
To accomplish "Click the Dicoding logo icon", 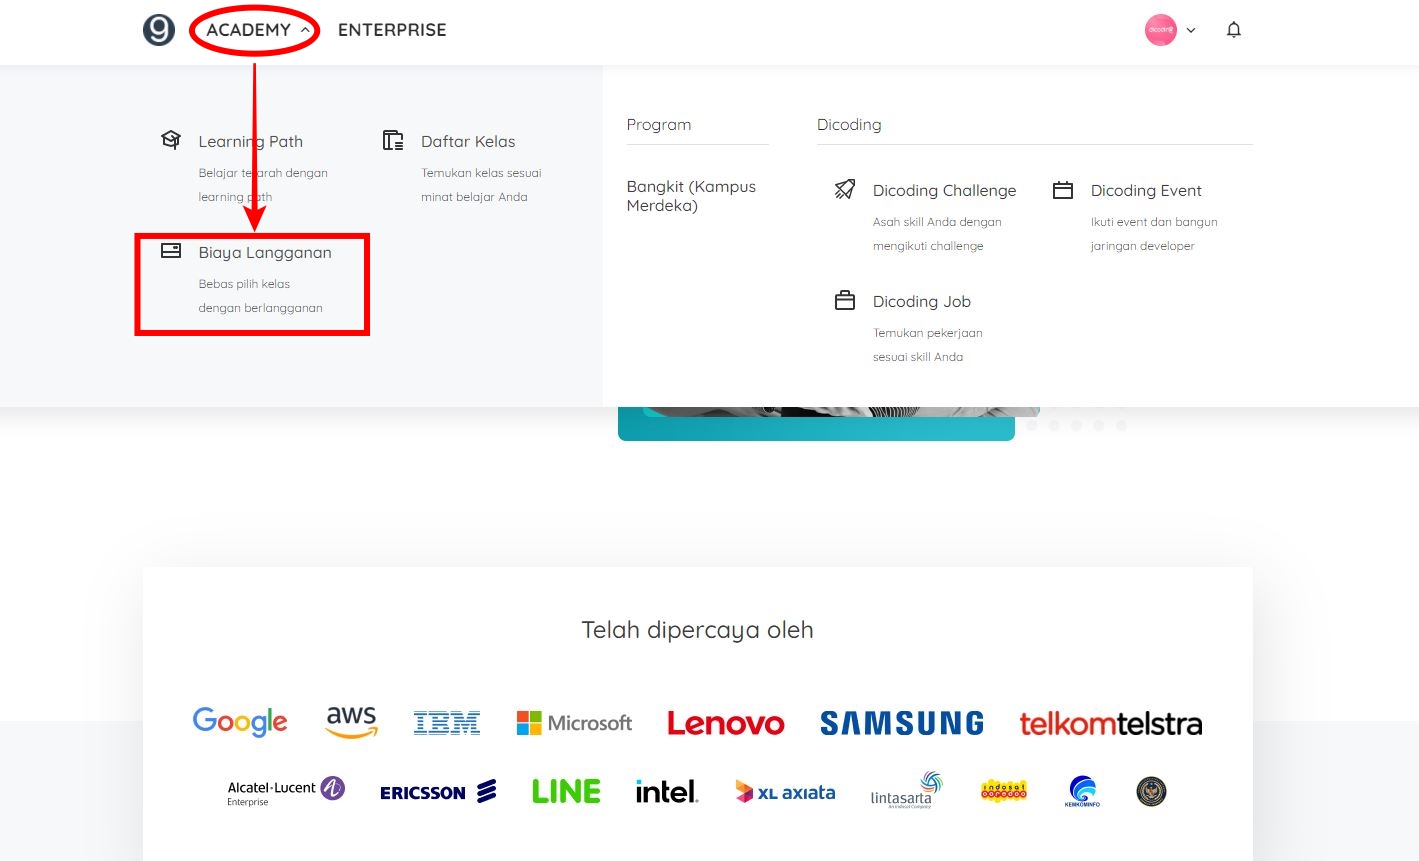I will point(158,29).
